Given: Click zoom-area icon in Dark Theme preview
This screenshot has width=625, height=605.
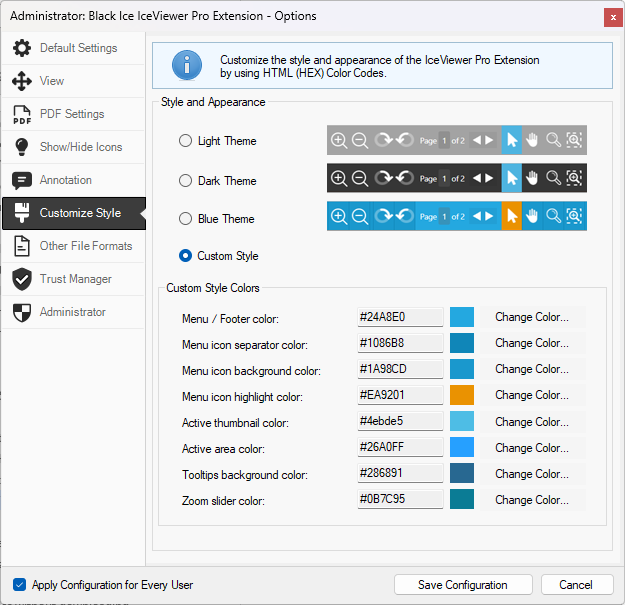Looking at the screenshot, I should 574,178.
